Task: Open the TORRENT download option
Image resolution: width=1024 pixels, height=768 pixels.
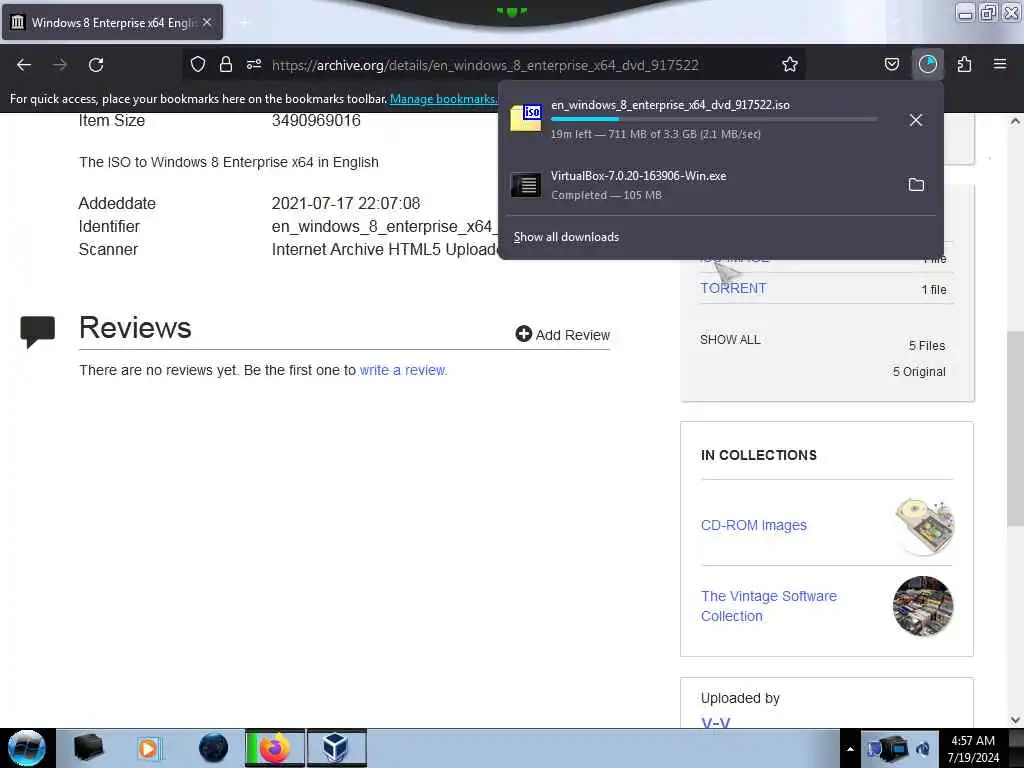Action: [733, 288]
